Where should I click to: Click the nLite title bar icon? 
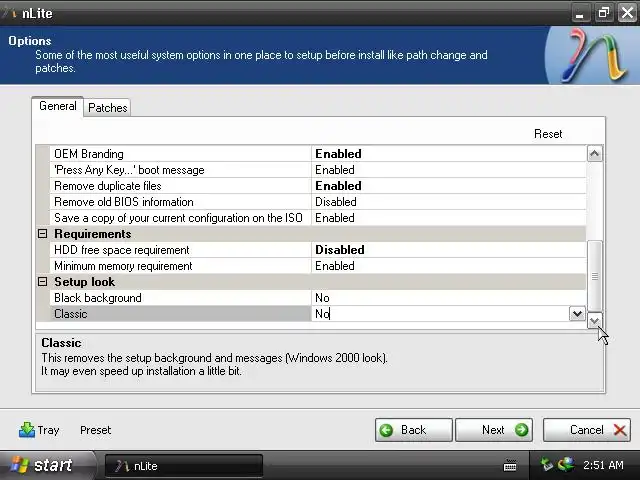pyautogui.click(x=9, y=13)
